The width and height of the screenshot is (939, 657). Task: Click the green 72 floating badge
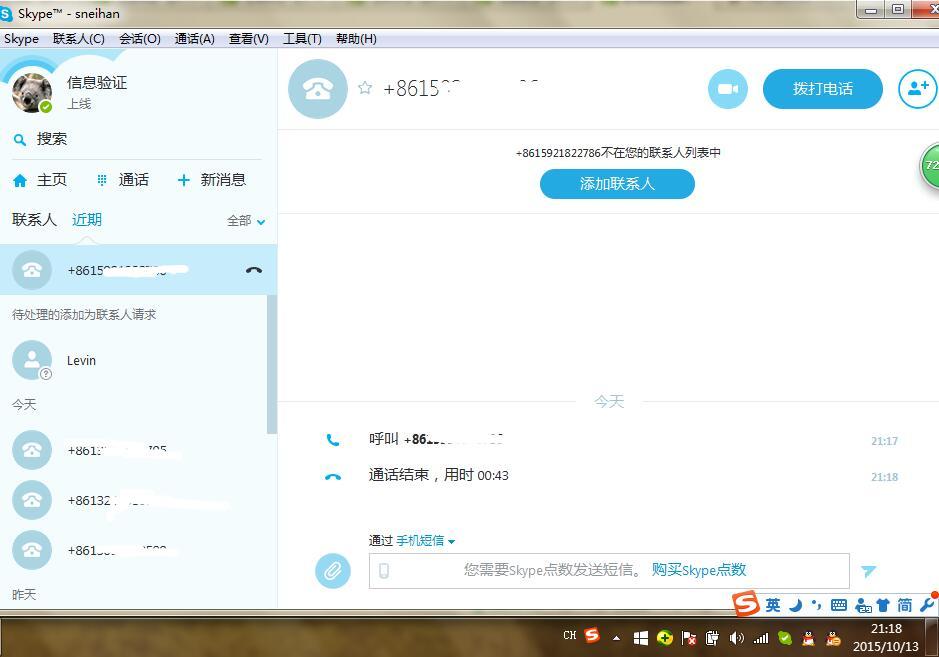pyautogui.click(x=930, y=165)
